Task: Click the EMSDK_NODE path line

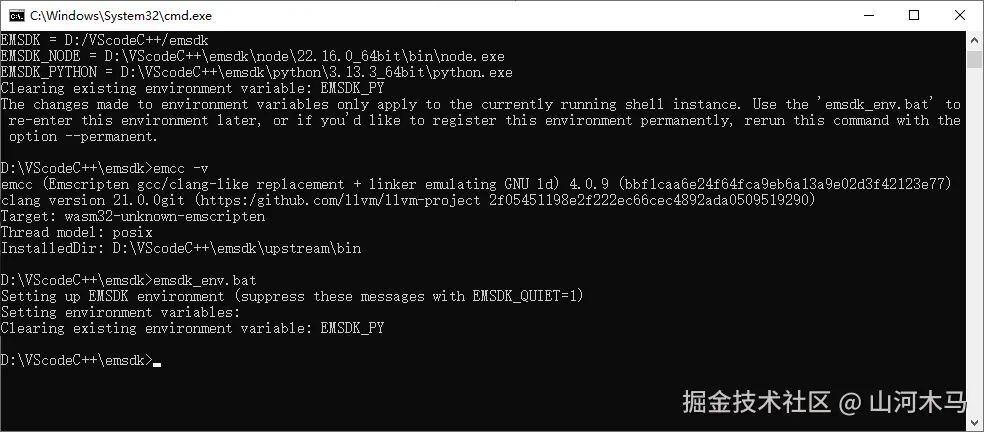Action: pos(252,57)
